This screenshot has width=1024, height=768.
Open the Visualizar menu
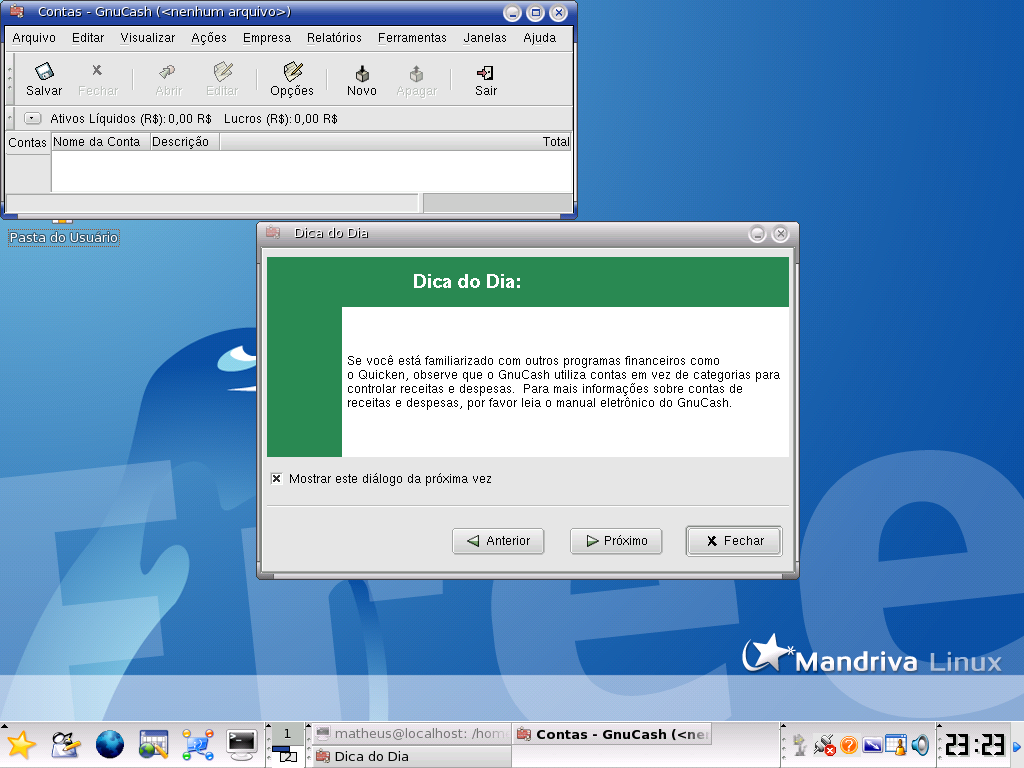coord(148,38)
